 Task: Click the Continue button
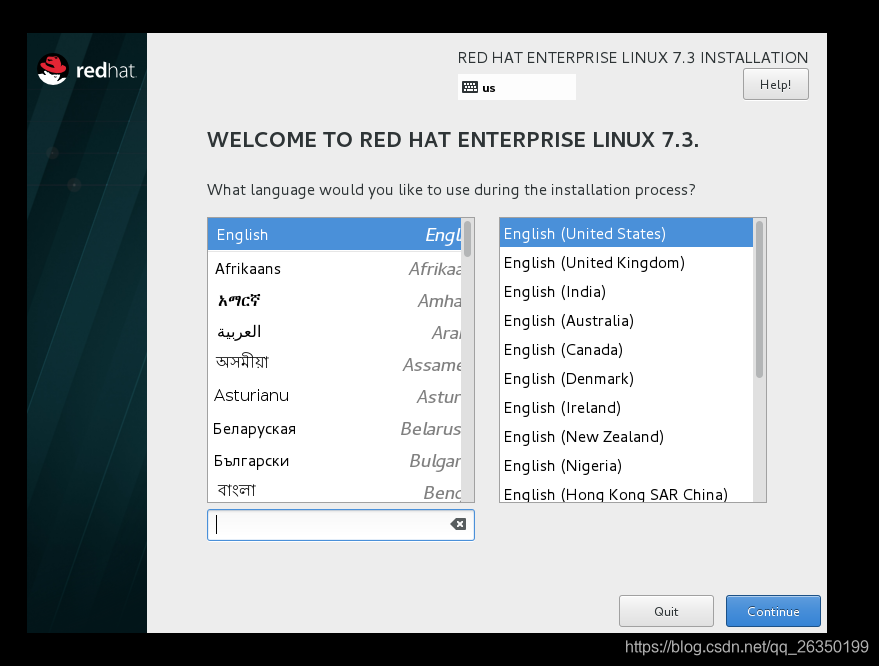pos(773,611)
